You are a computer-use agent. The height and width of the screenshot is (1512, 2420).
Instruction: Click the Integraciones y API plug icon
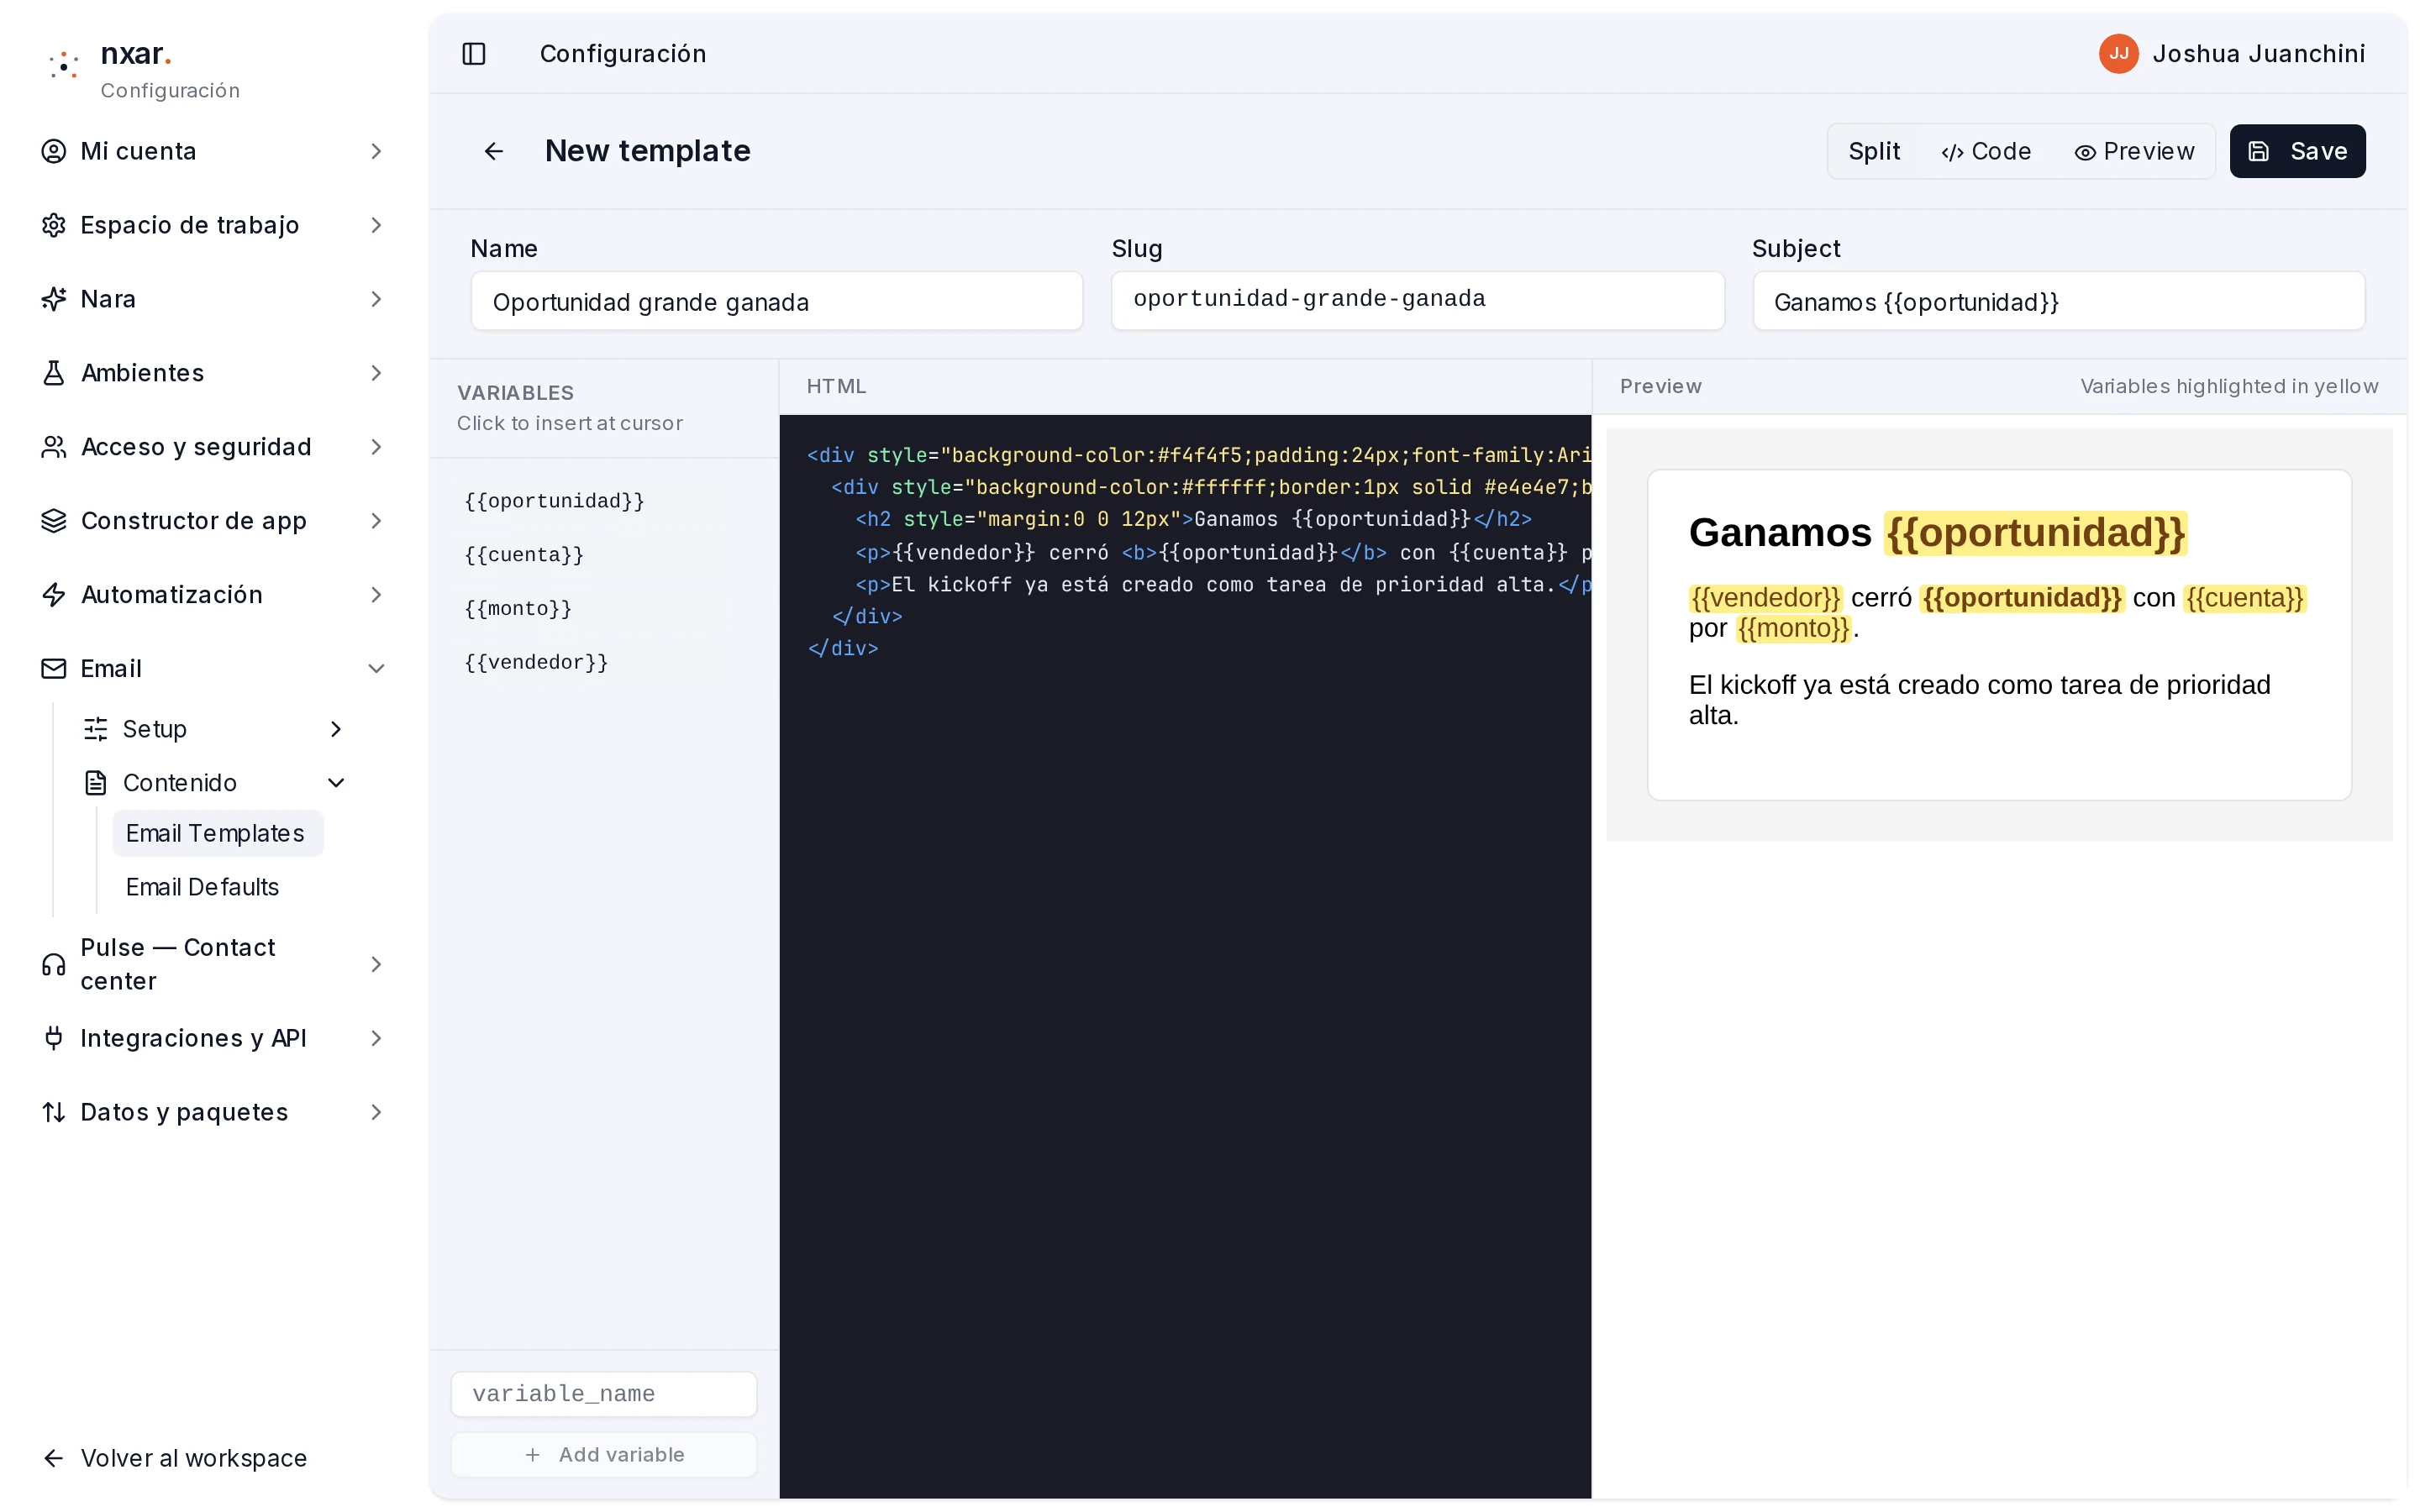53,1038
